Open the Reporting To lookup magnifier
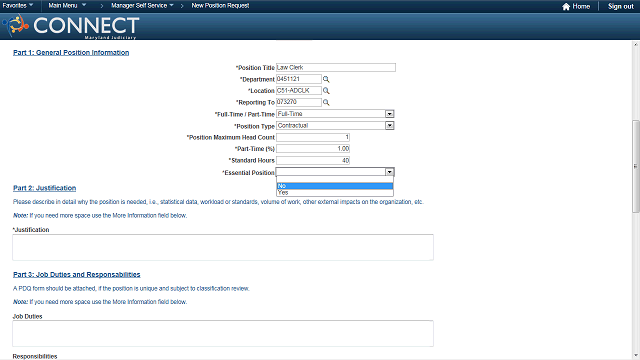 [x=326, y=102]
